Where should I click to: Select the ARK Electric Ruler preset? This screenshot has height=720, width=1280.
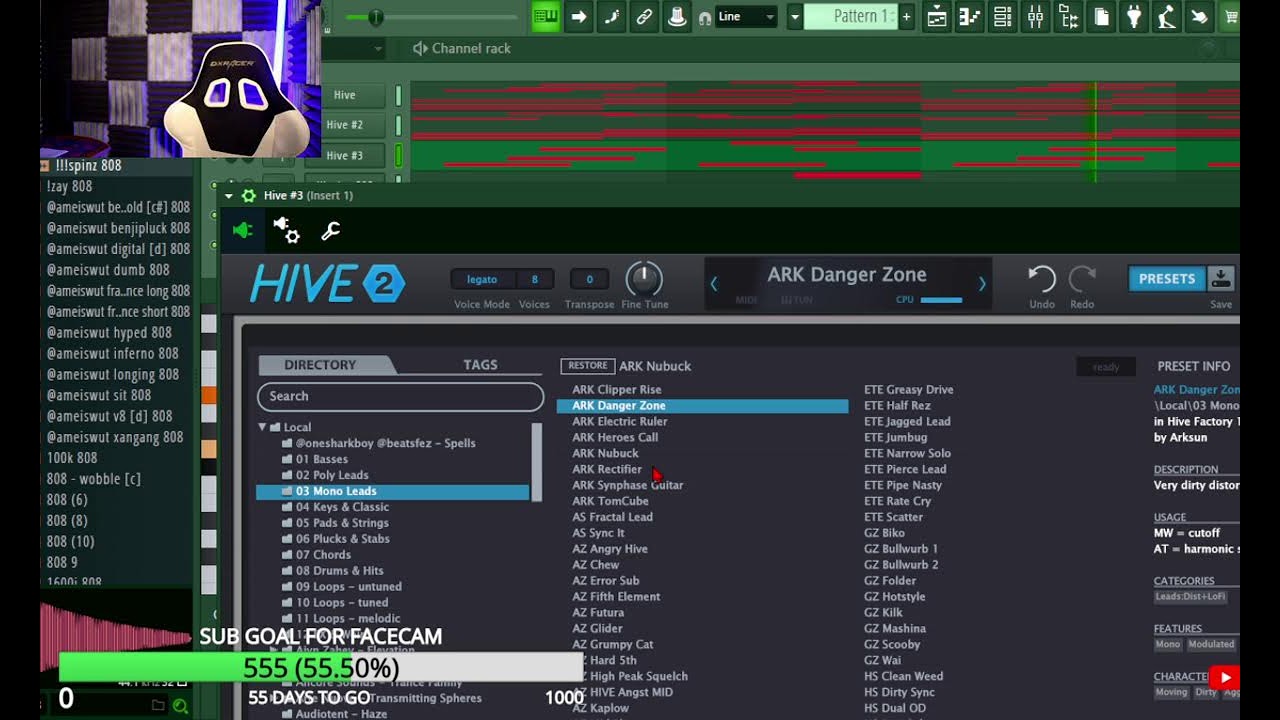click(620, 422)
